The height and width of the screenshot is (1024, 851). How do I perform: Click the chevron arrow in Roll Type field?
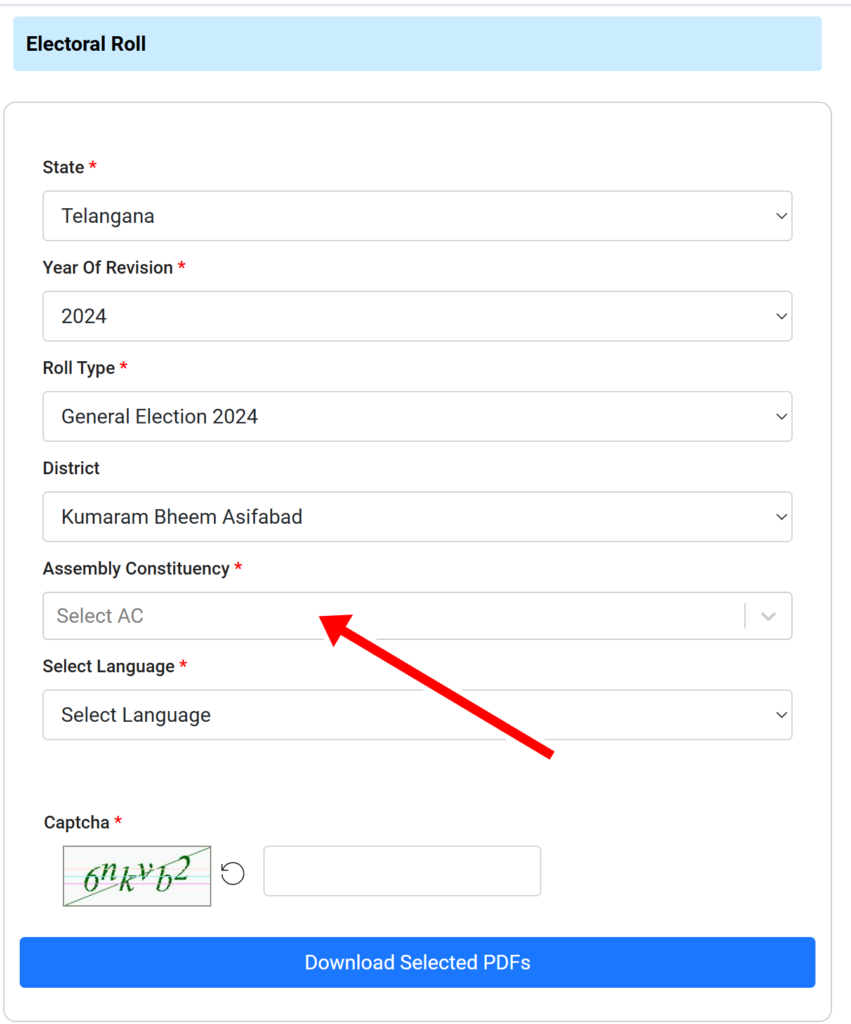(x=781, y=417)
